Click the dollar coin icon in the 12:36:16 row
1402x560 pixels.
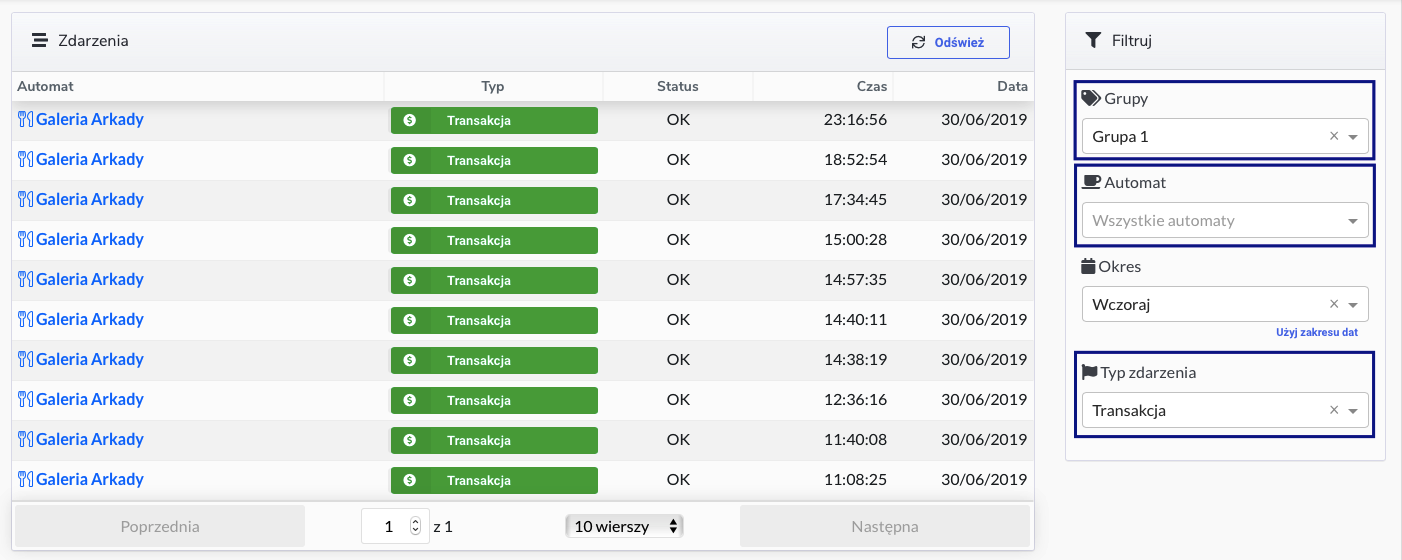point(409,400)
